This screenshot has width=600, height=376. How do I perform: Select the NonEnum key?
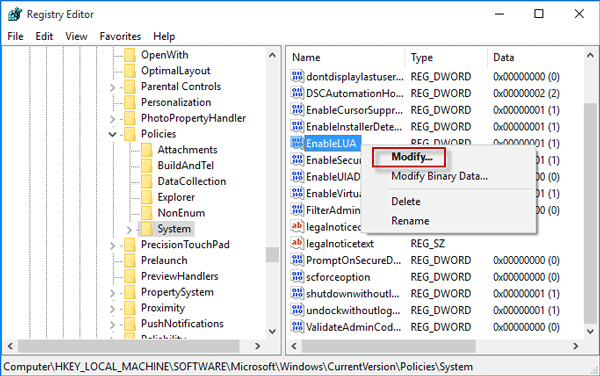[181, 213]
